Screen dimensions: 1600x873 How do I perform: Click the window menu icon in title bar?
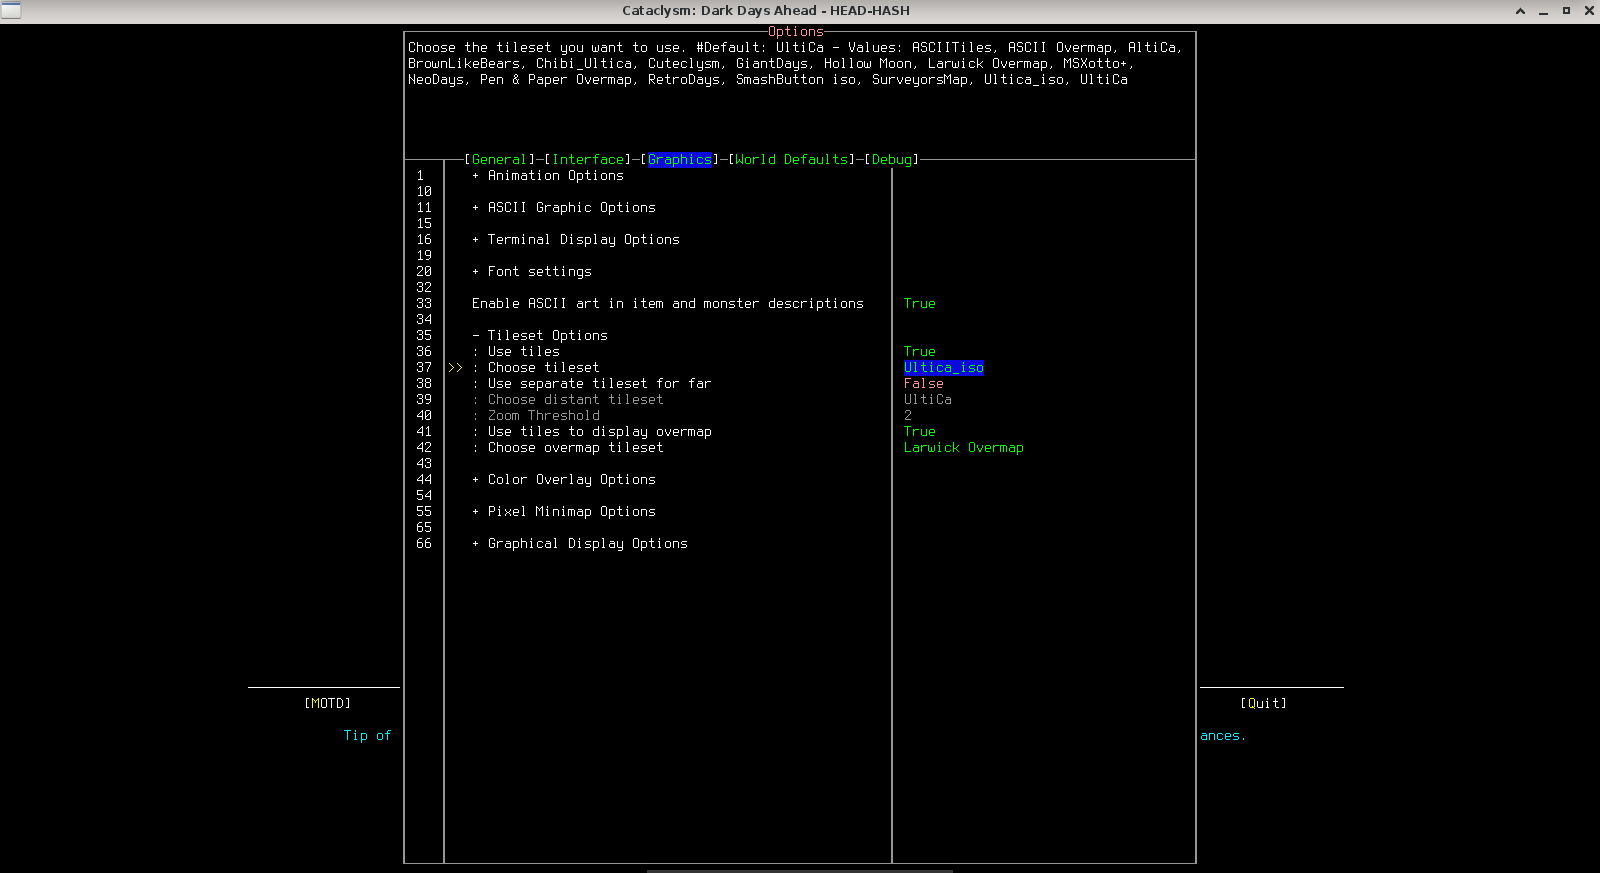tap(11, 10)
